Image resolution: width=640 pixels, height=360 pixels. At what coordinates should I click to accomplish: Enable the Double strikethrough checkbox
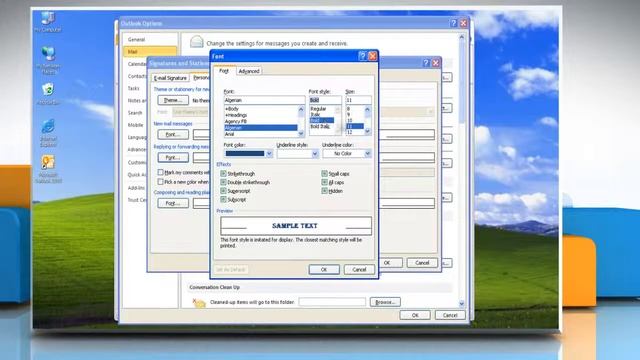(x=223, y=182)
